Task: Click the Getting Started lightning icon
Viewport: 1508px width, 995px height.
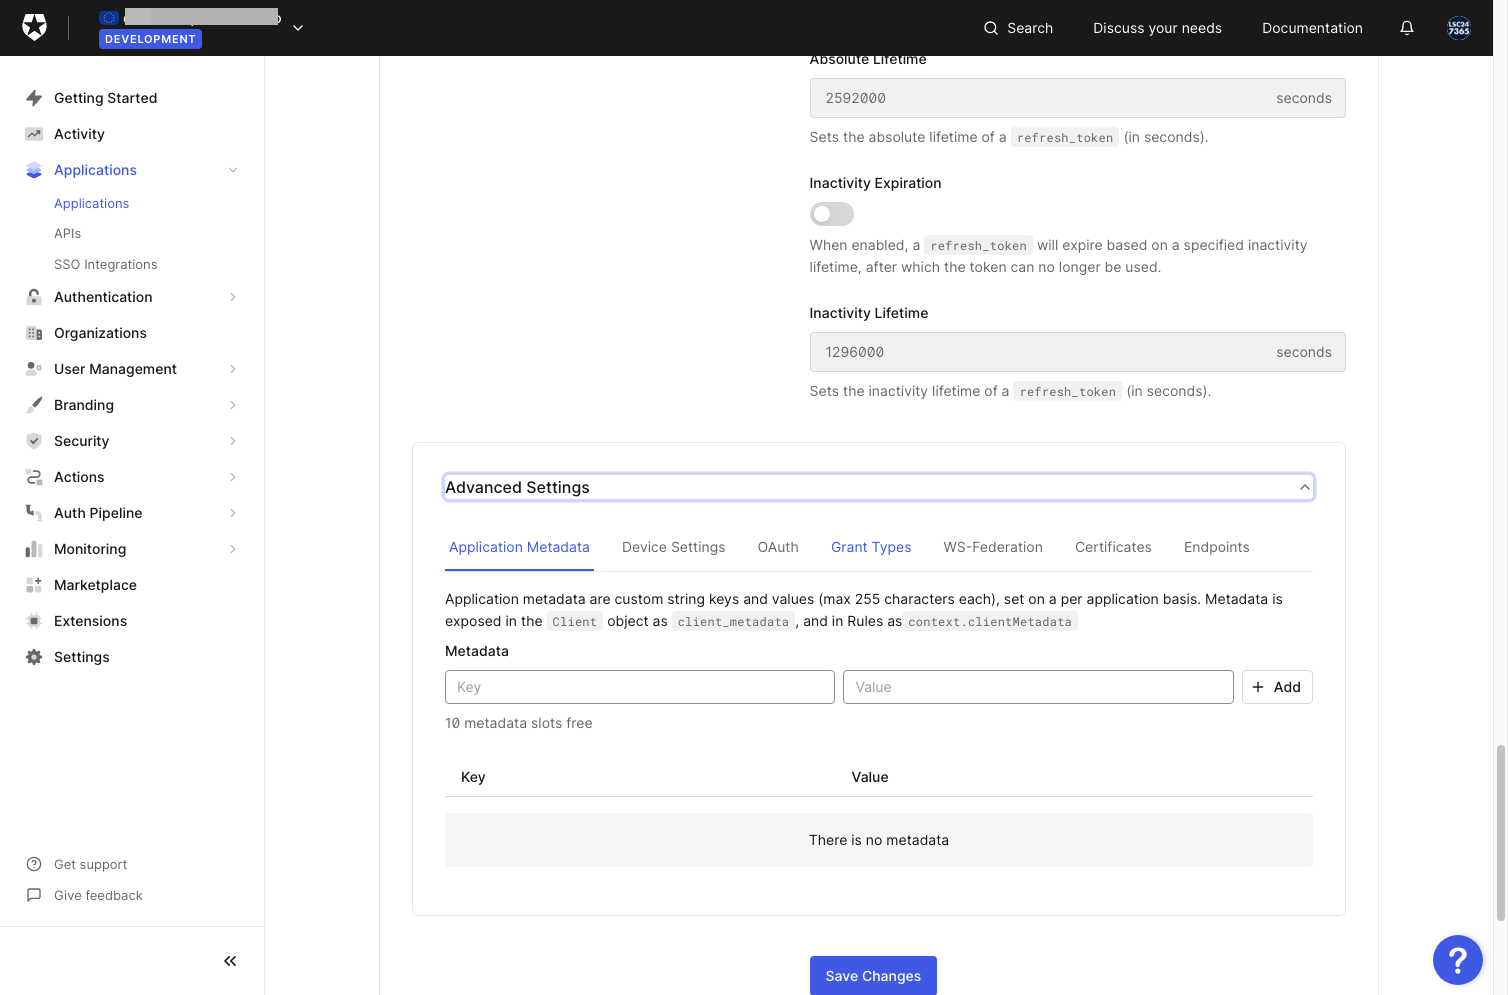Action: point(34,98)
